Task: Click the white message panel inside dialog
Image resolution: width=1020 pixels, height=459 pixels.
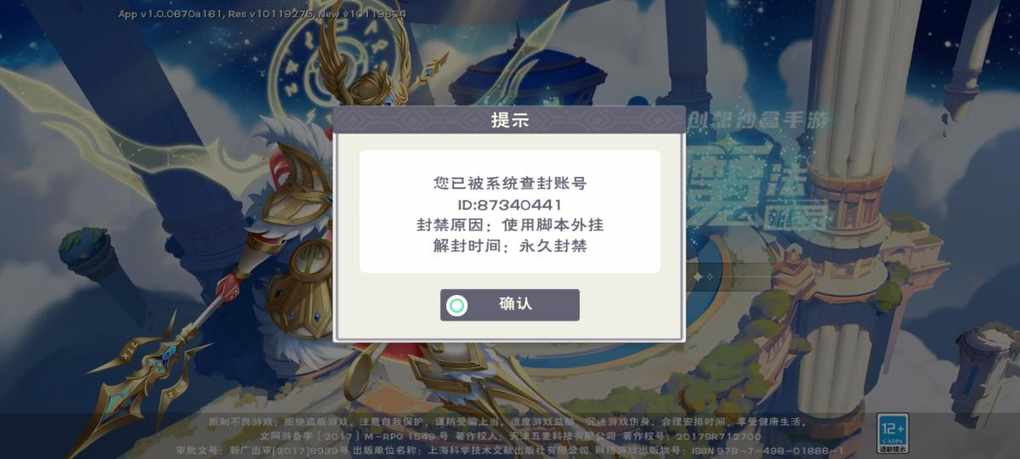Action: point(510,212)
